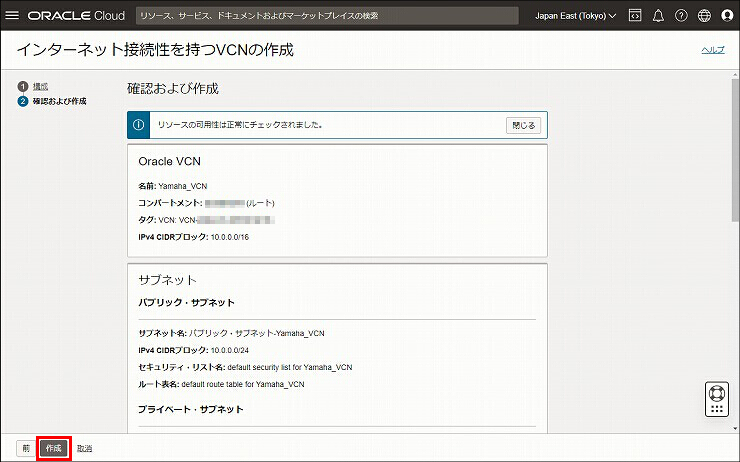Open the user profile avatar
The width and height of the screenshot is (740, 462).
(727, 16)
